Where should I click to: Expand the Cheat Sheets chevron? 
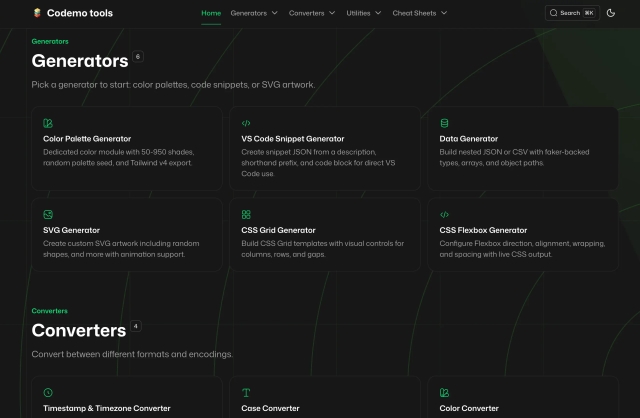point(444,13)
